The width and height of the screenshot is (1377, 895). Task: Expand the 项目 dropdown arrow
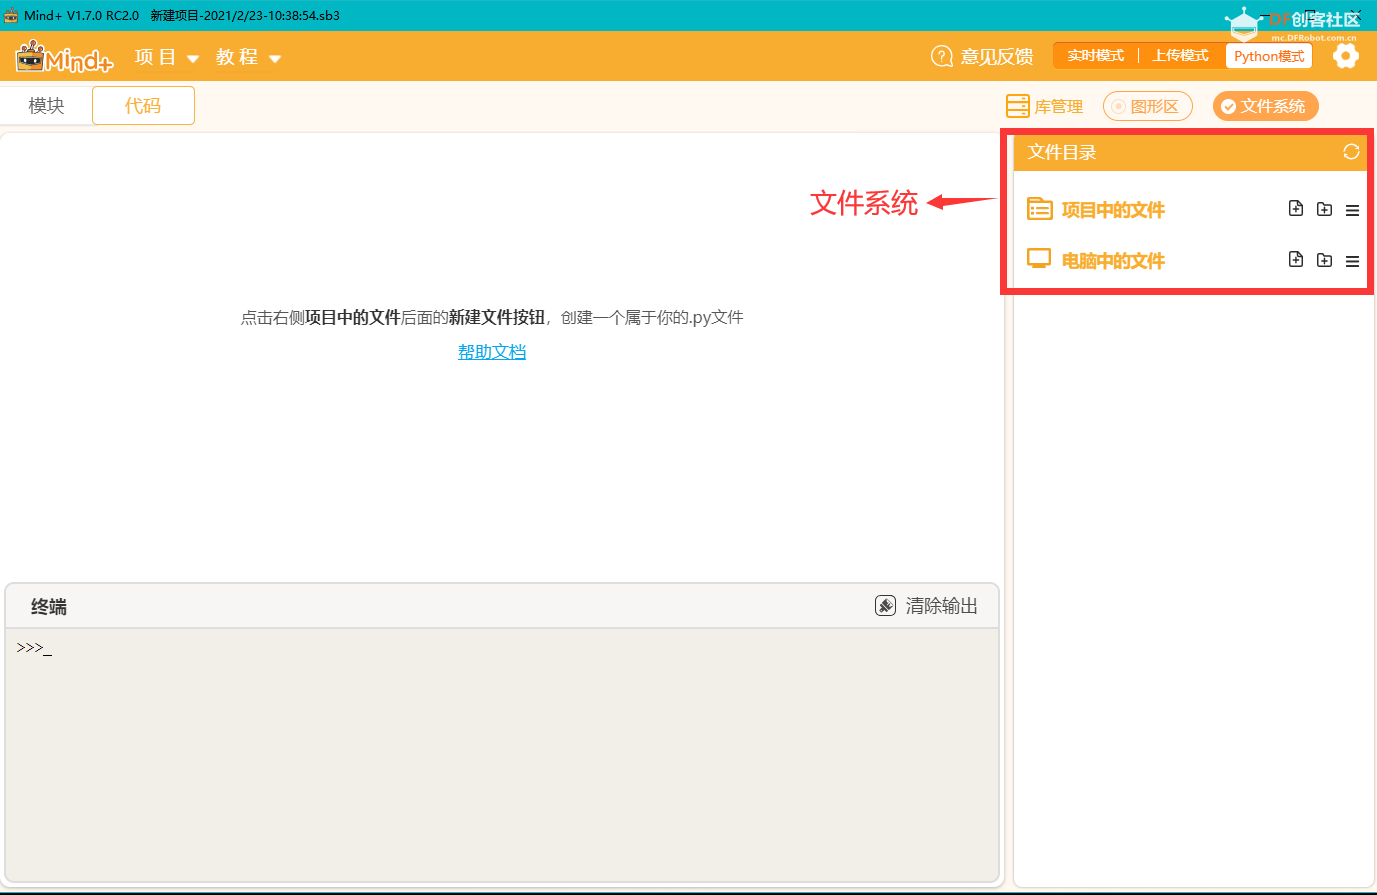193,59
